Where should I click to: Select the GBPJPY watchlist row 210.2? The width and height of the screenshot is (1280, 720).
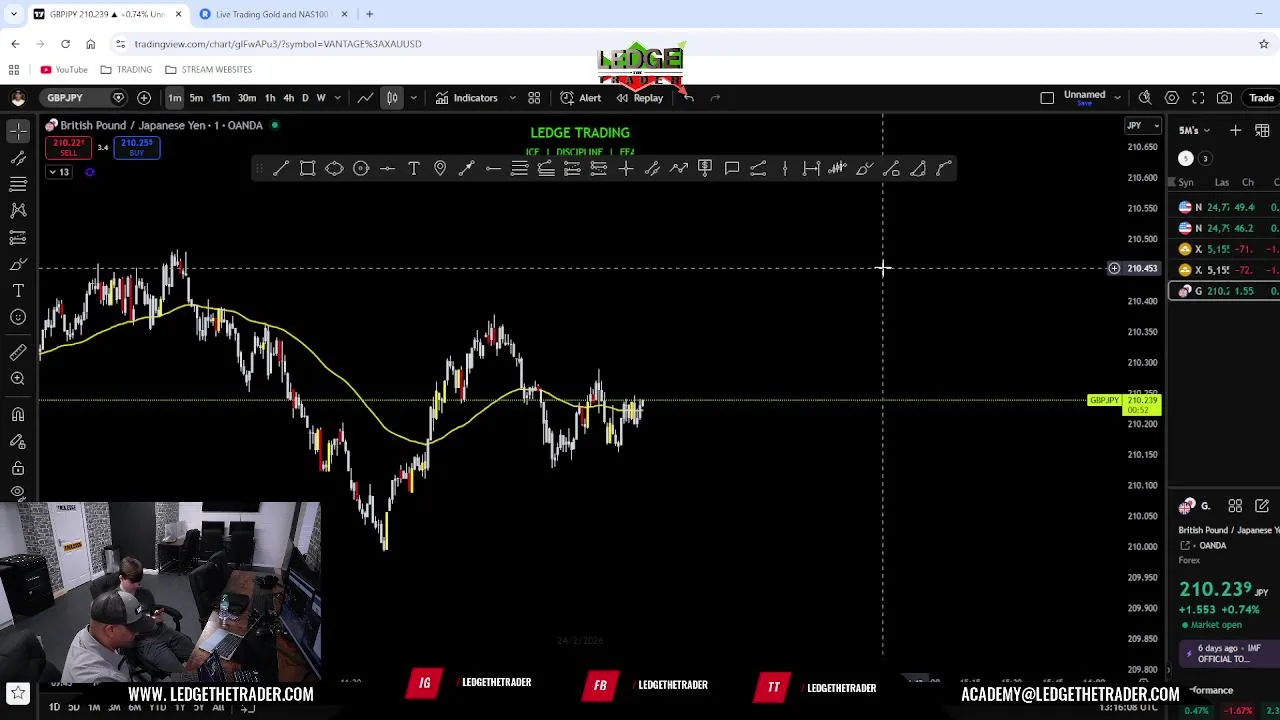(1225, 291)
